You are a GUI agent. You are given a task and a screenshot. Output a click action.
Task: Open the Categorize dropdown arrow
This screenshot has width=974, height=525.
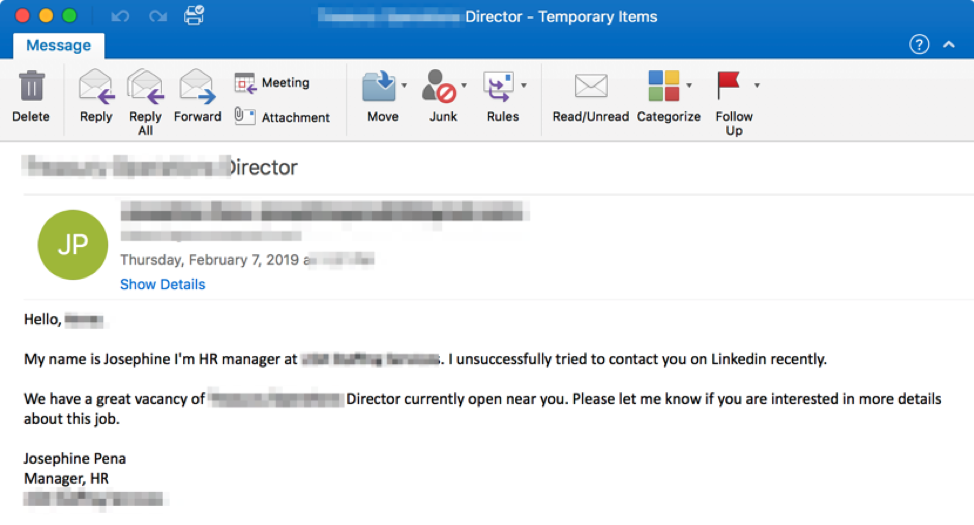(689, 85)
